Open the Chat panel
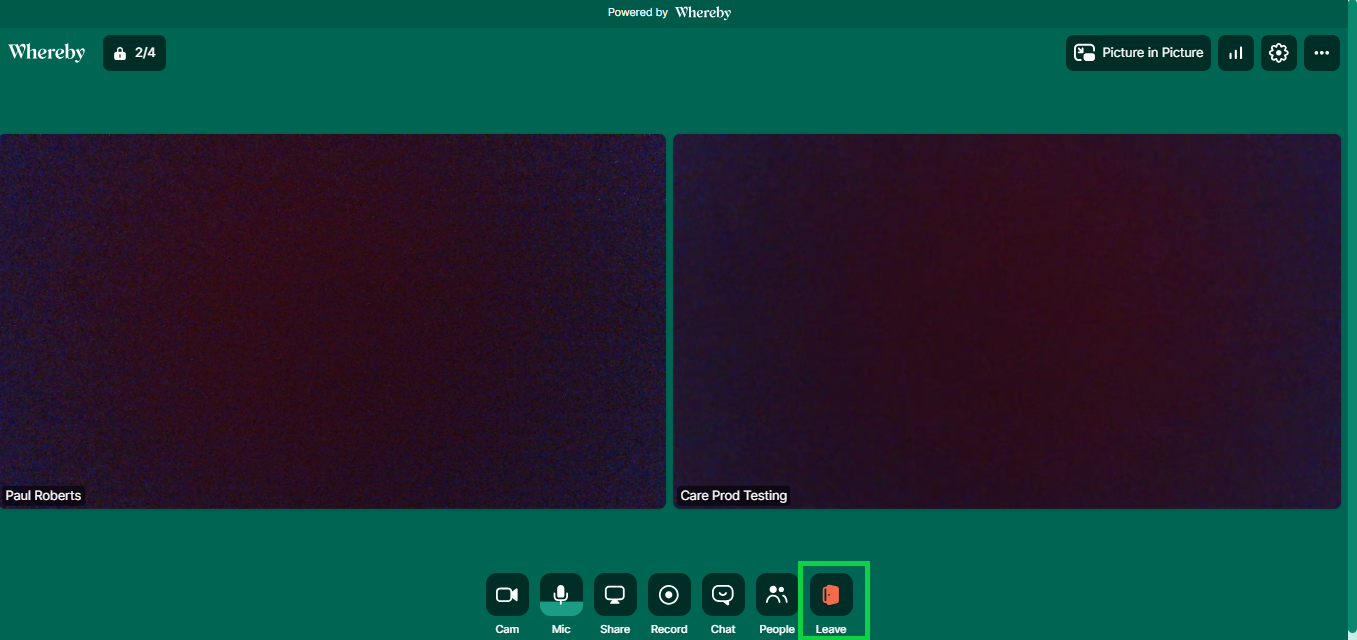 723,595
